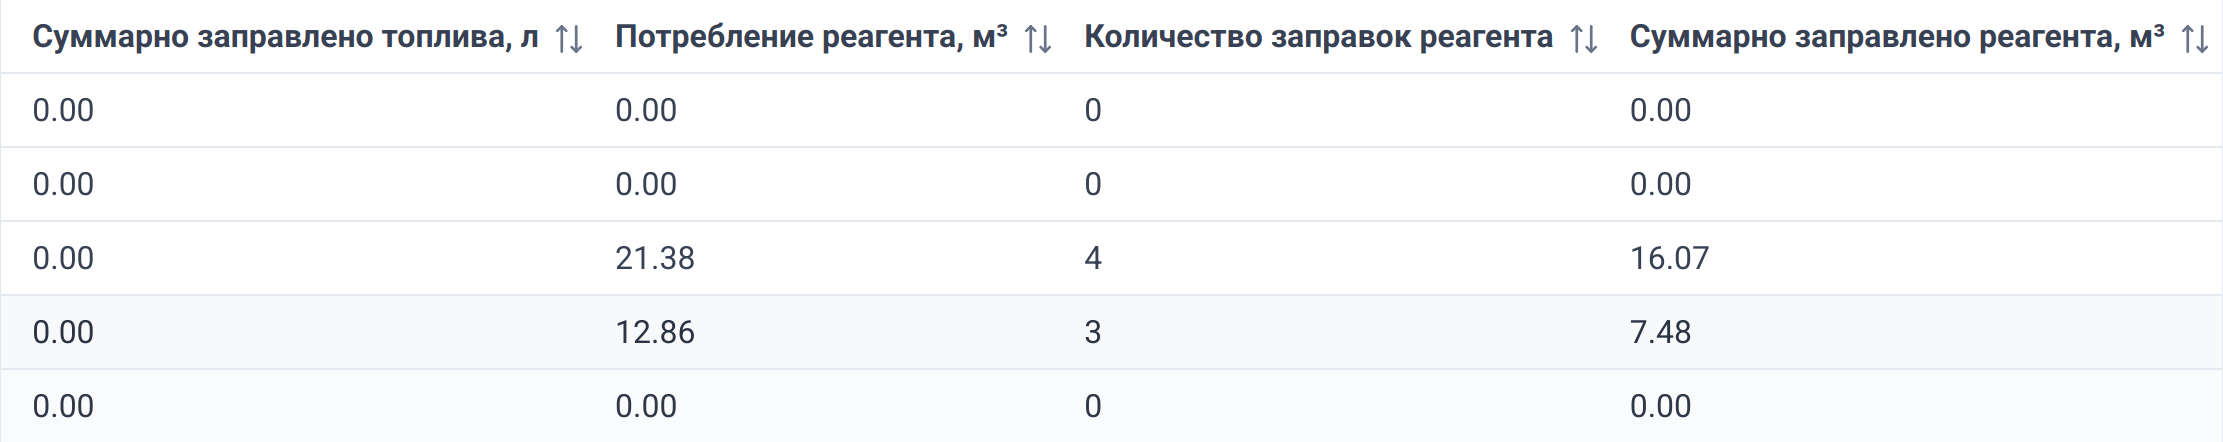The height and width of the screenshot is (442, 2223).
Task: Click the Суммарно заправлено реагента, м³ header
Action: (1897, 37)
